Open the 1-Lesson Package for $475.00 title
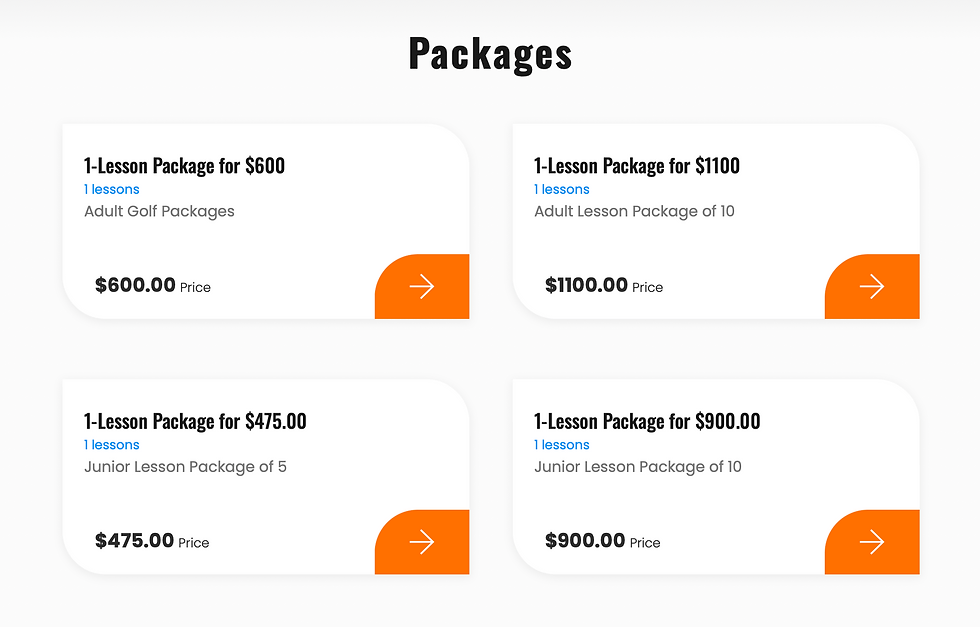Screen dimensions: 980x627 (x=195, y=421)
